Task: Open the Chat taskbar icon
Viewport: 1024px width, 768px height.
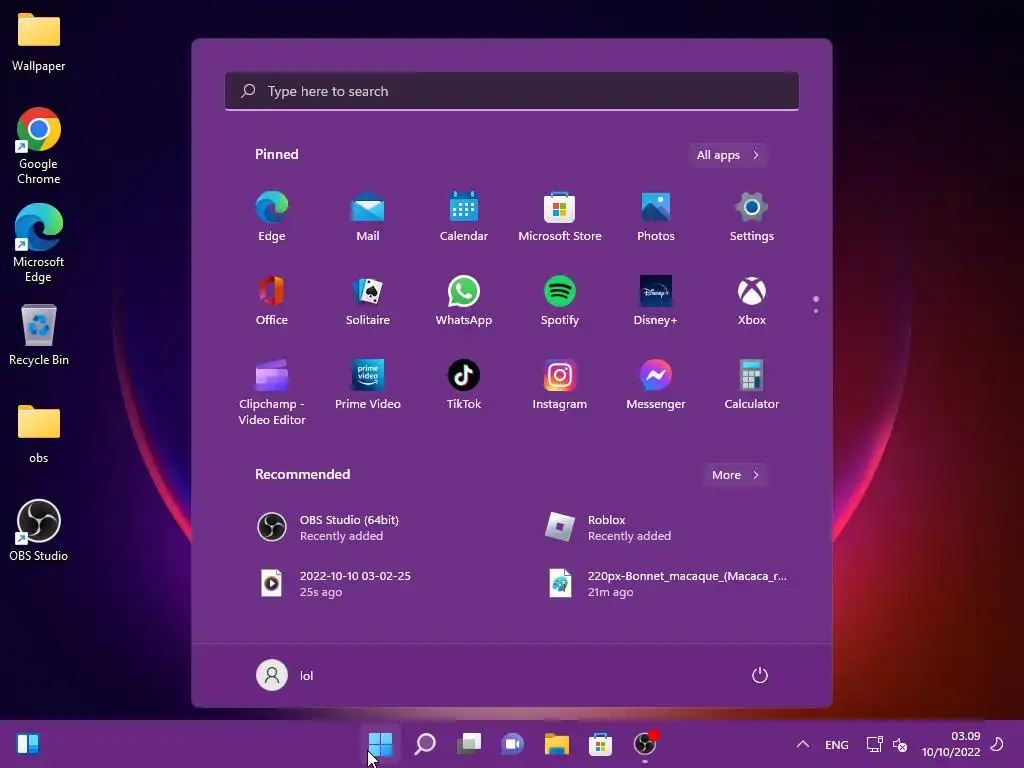Action: [x=513, y=743]
